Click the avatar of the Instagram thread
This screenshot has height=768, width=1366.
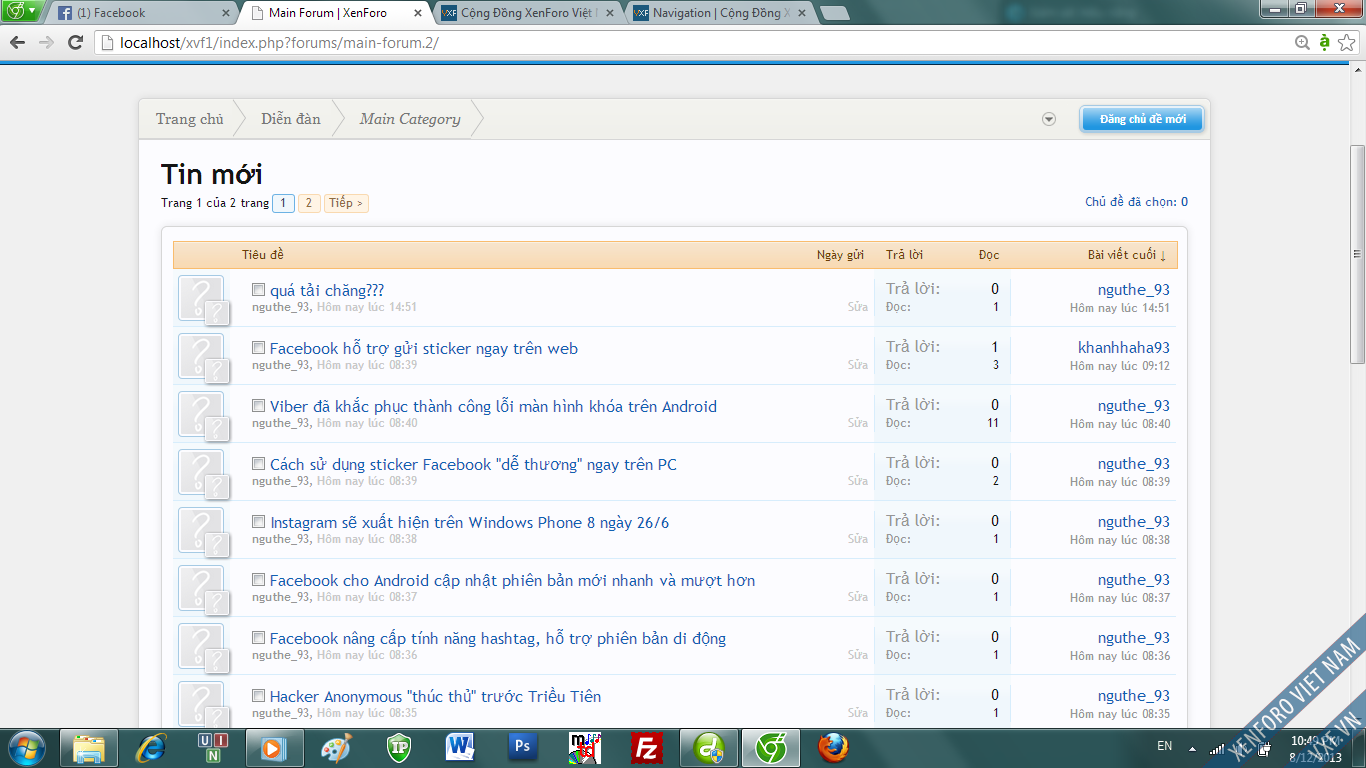point(201,531)
